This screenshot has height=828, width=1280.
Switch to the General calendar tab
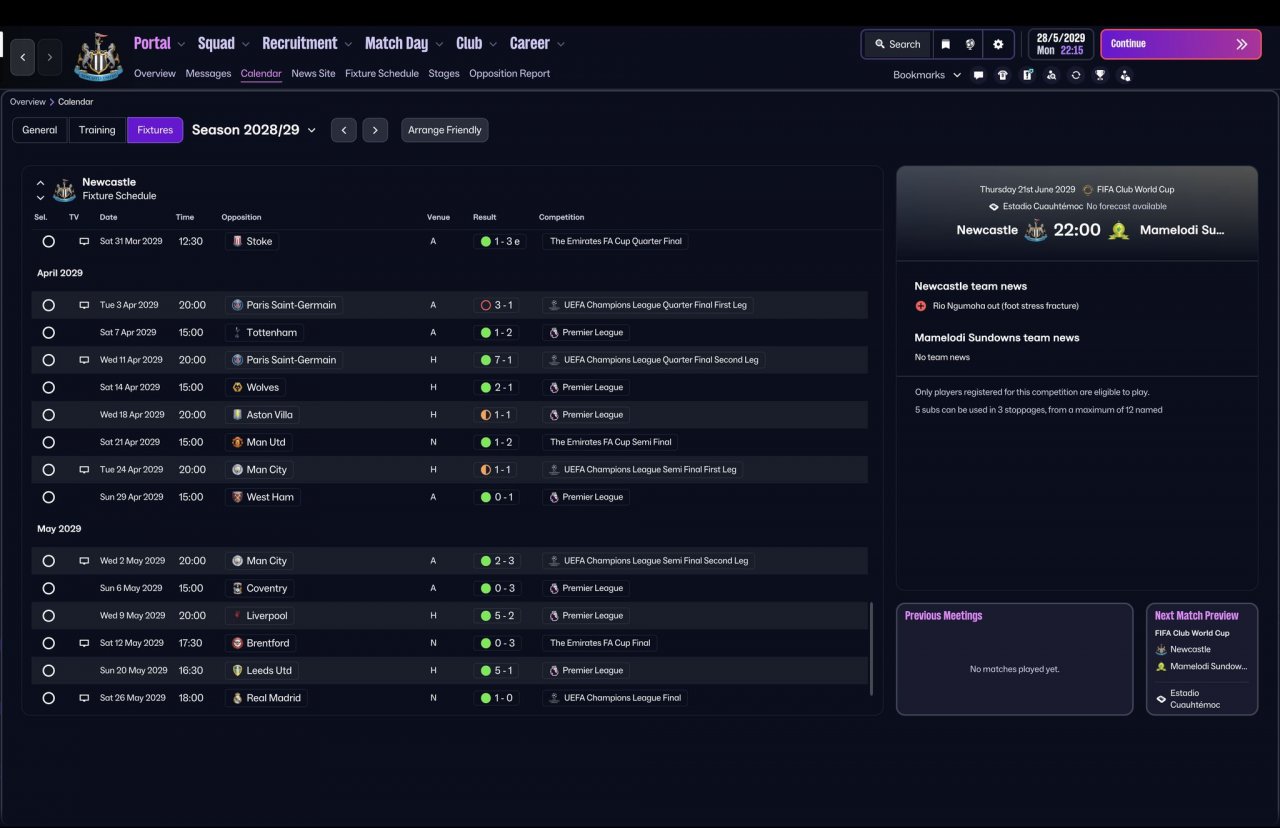[x=40, y=130]
